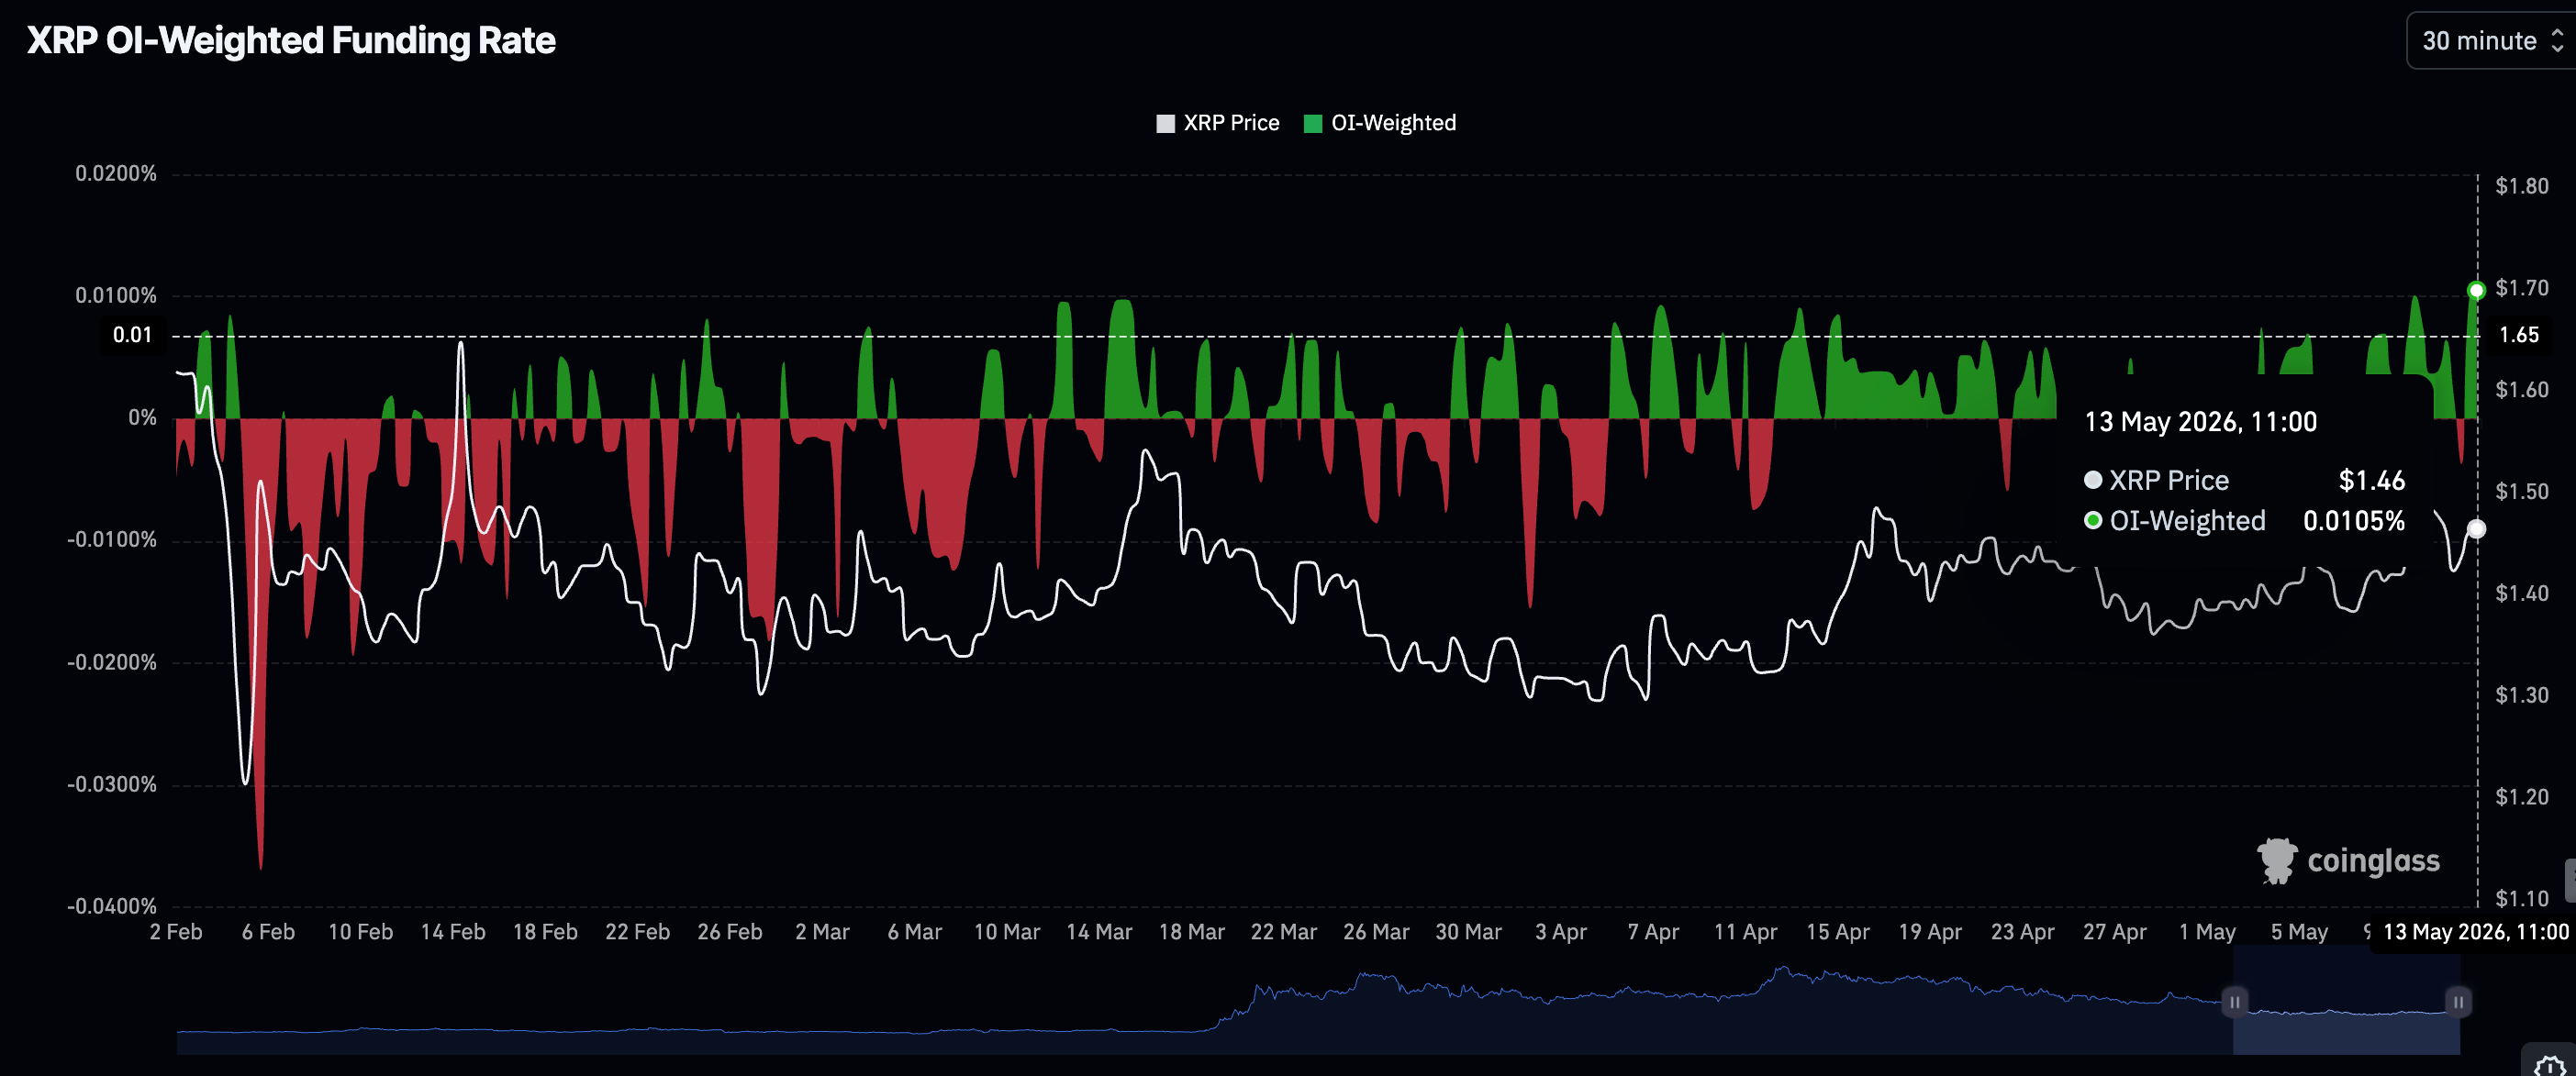Click the "27 Apr" date label
The width and height of the screenshot is (2576, 1076).
(x=2115, y=932)
